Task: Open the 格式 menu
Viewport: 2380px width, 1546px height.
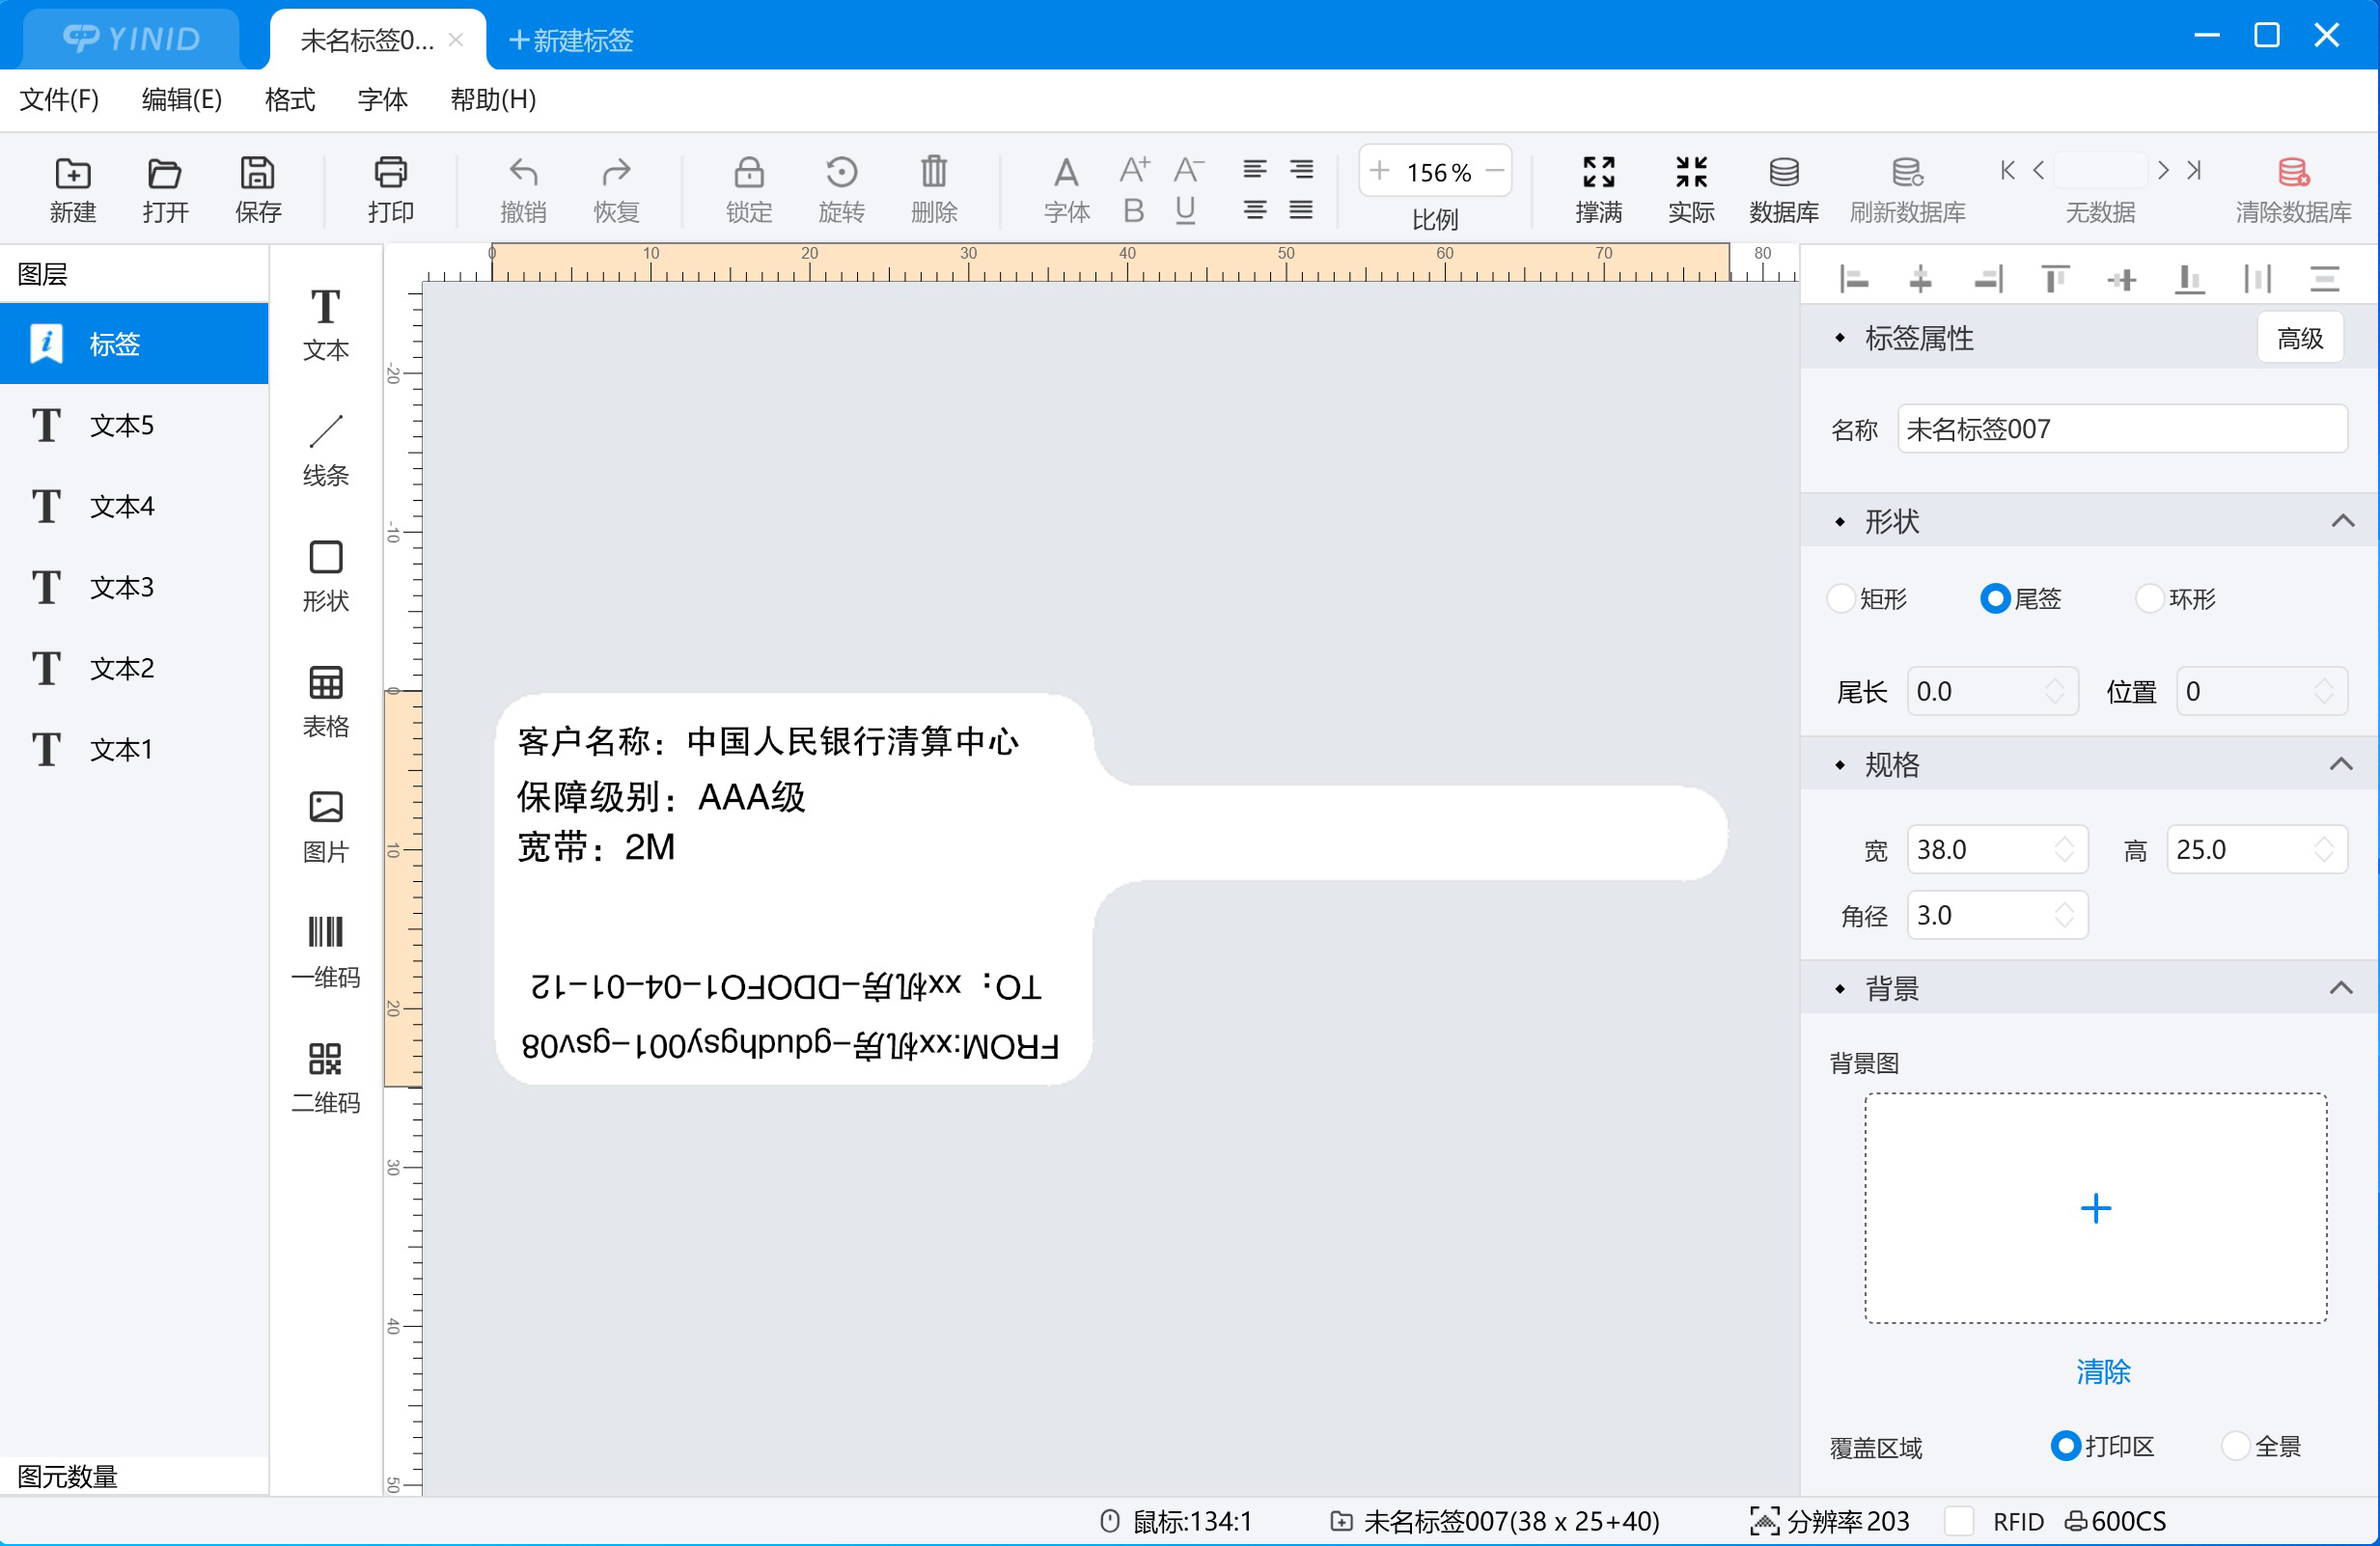Action: (x=290, y=99)
